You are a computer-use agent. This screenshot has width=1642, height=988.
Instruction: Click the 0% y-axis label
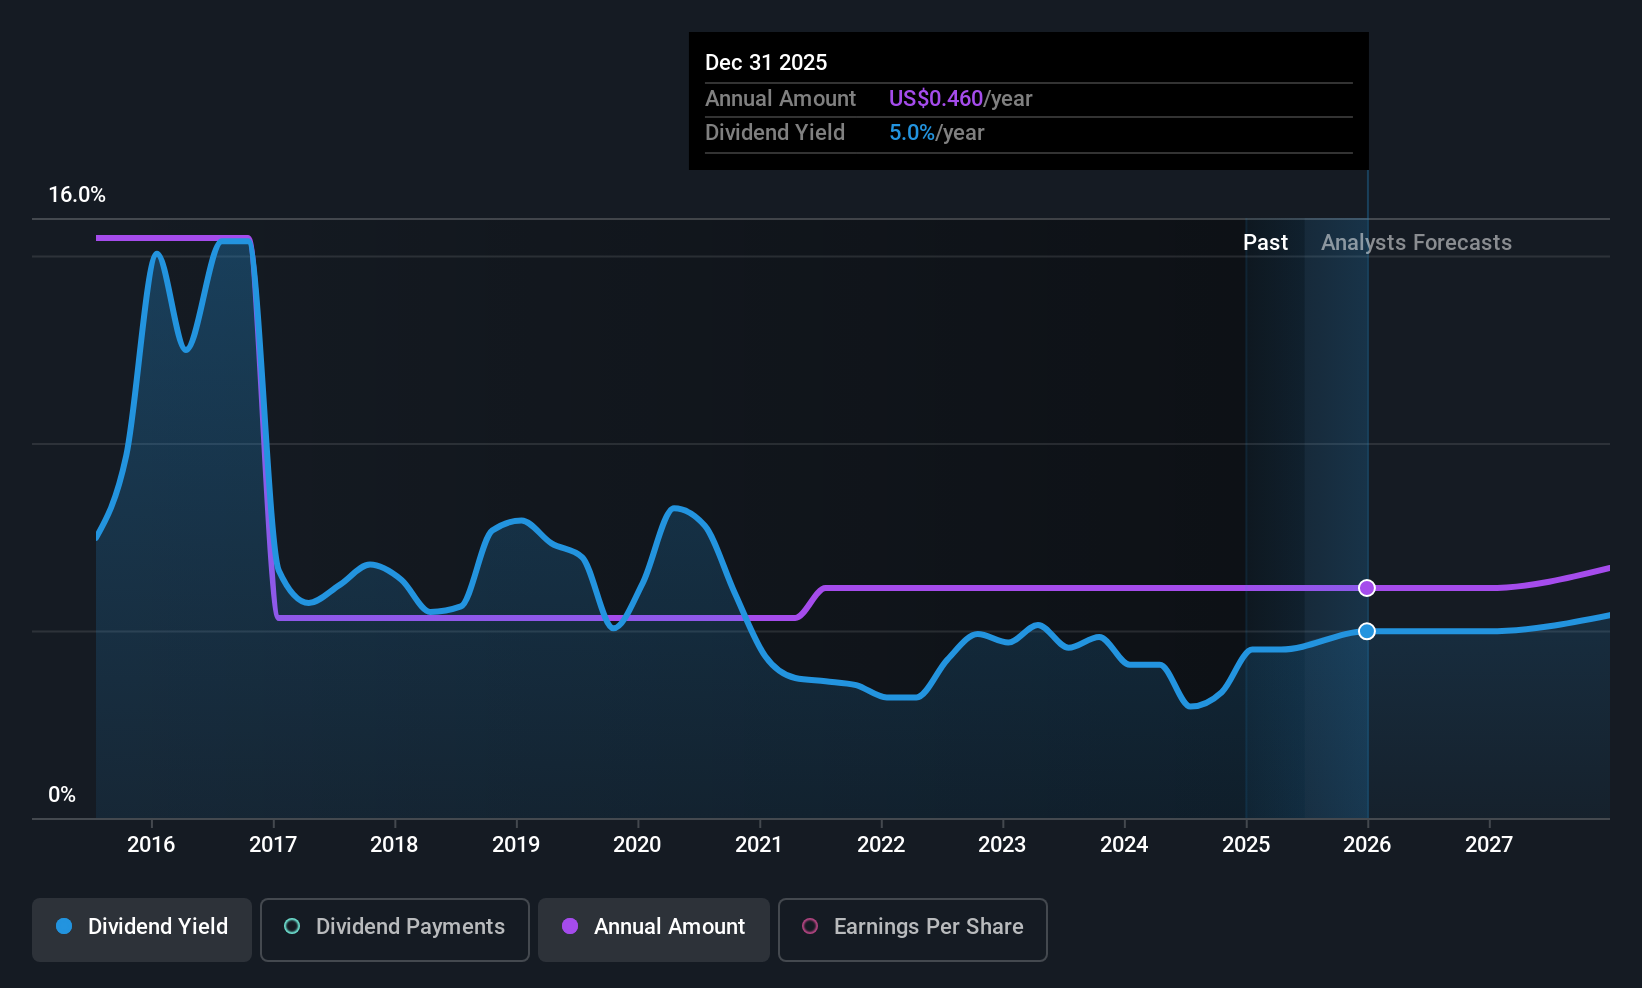tap(62, 795)
